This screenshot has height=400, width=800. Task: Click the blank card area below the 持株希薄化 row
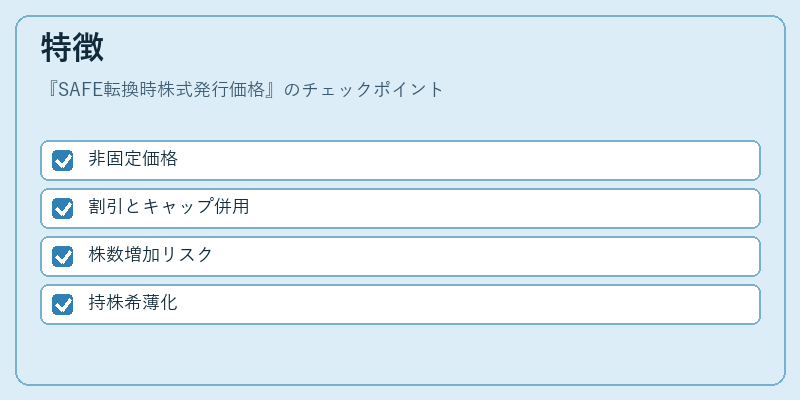[x=400, y=354]
